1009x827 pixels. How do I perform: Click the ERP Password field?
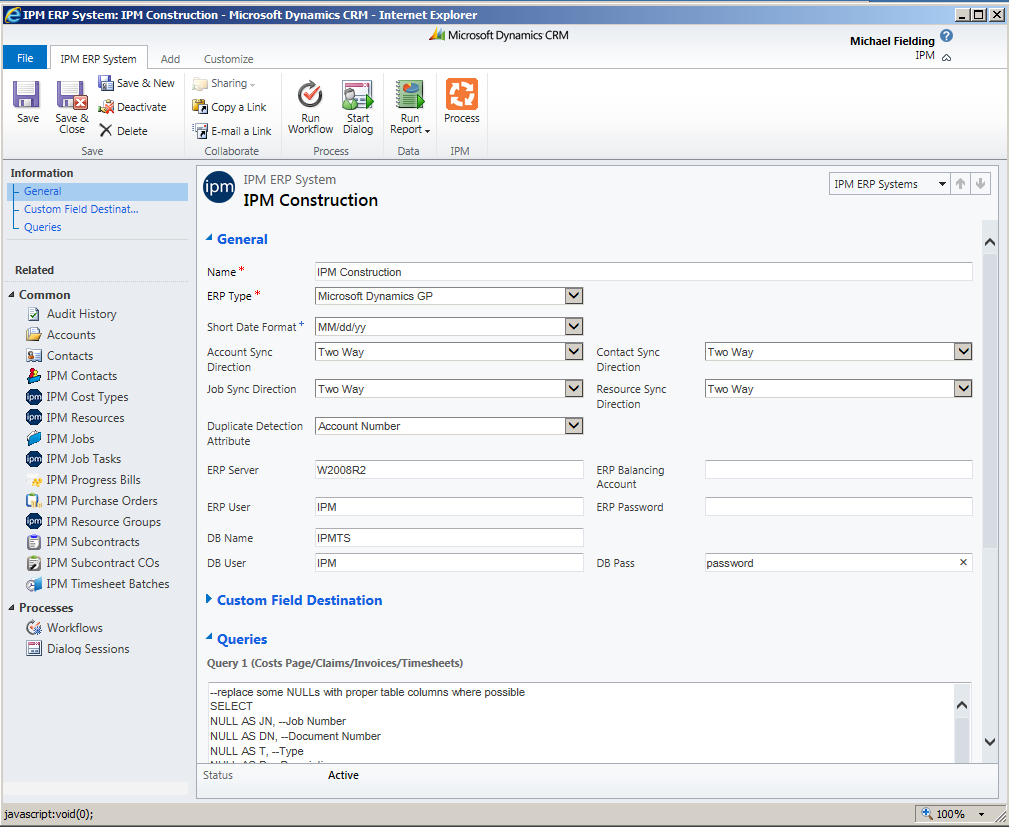coord(838,506)
